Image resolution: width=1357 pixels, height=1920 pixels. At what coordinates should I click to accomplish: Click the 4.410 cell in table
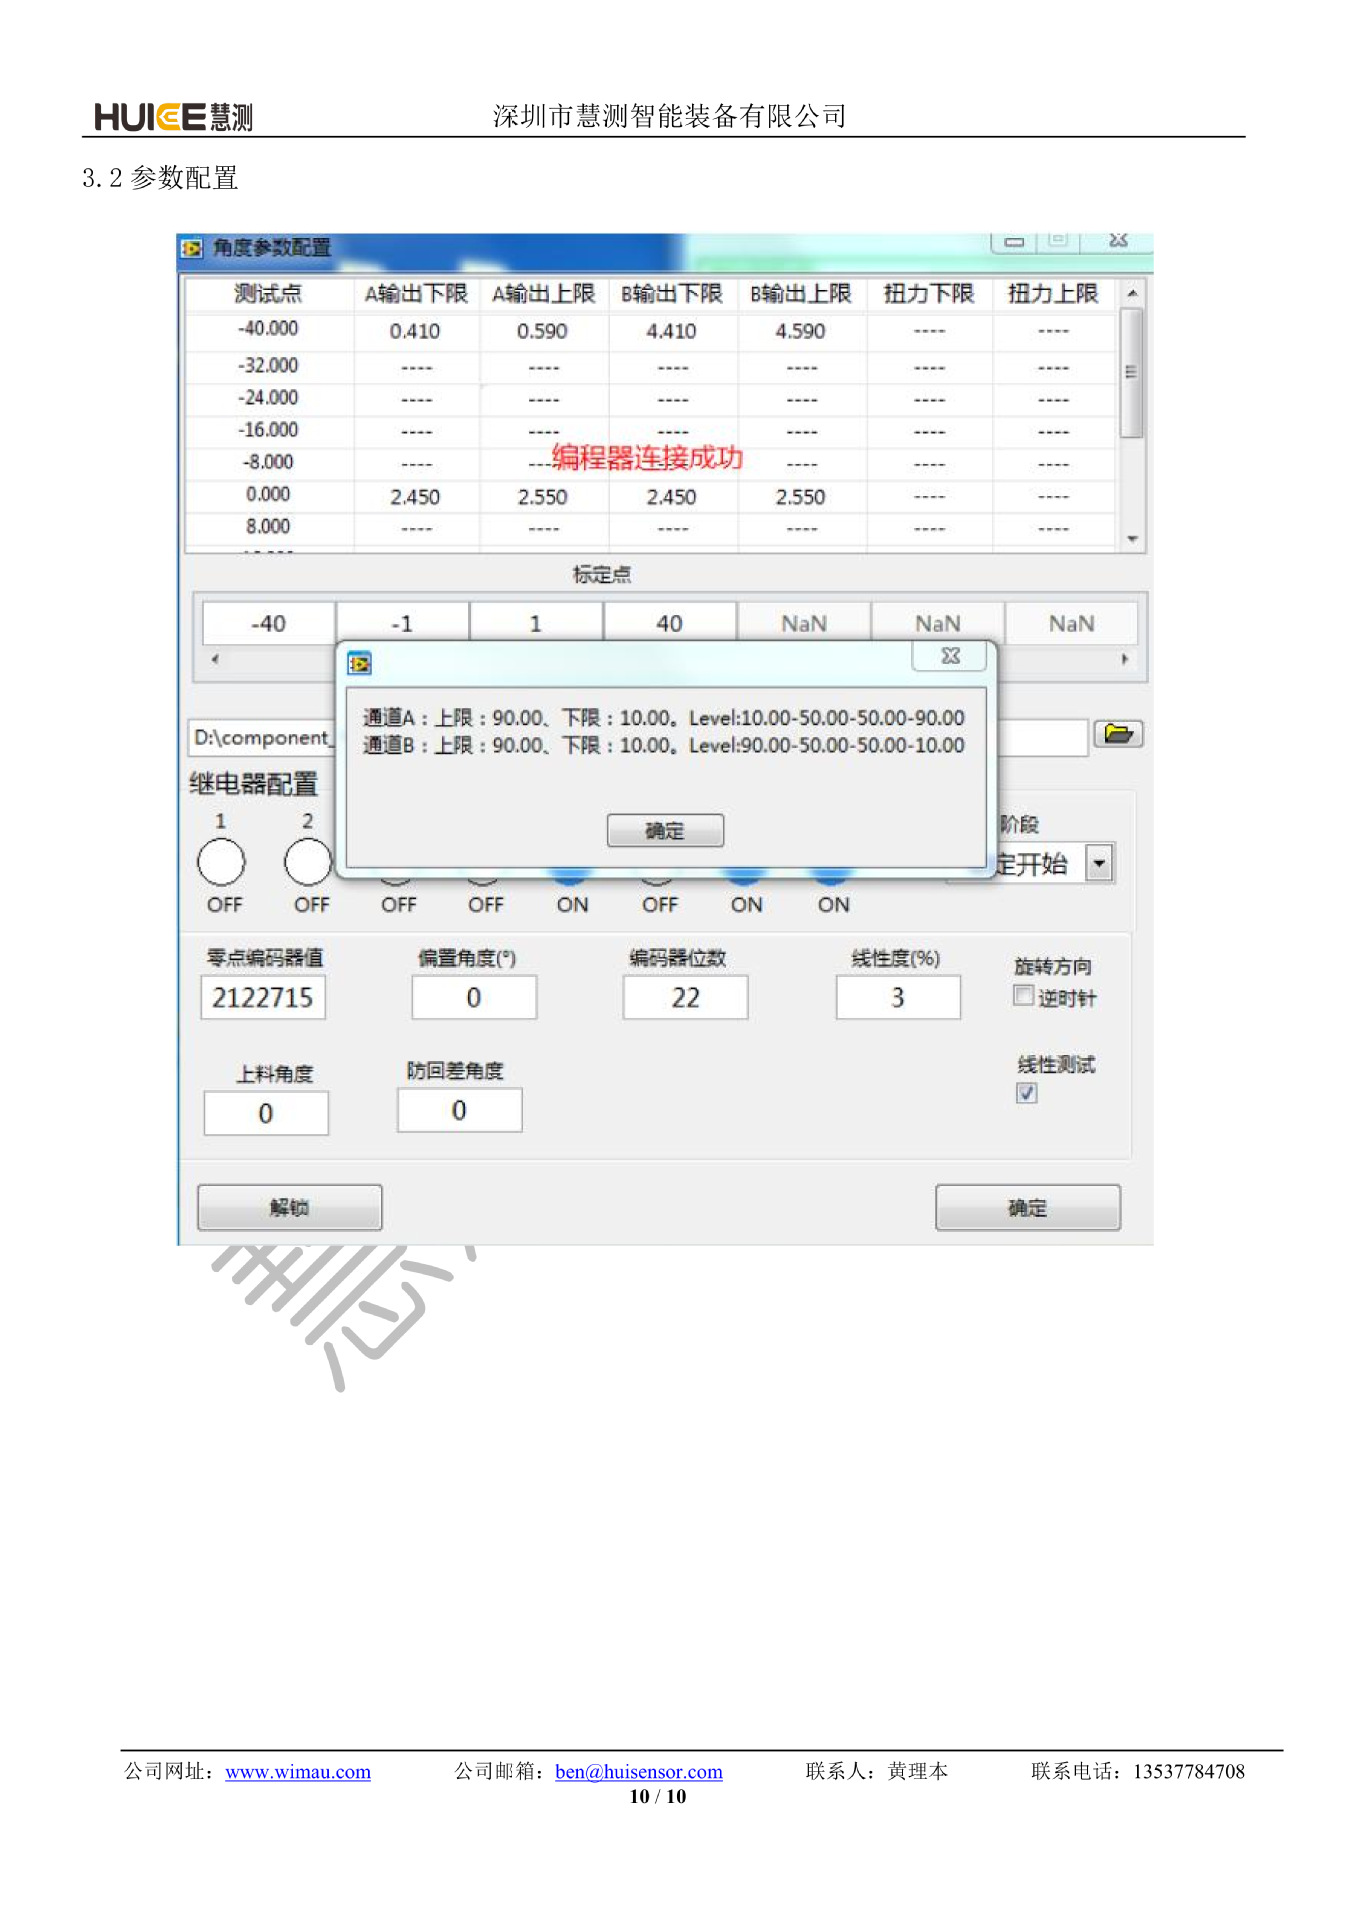tap(671, 331)
